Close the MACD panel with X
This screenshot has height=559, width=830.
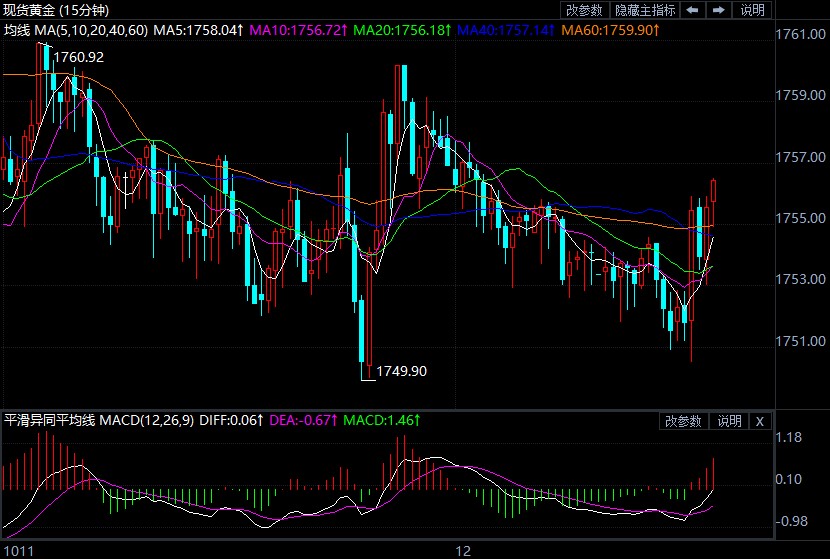[x=760, y=421]
